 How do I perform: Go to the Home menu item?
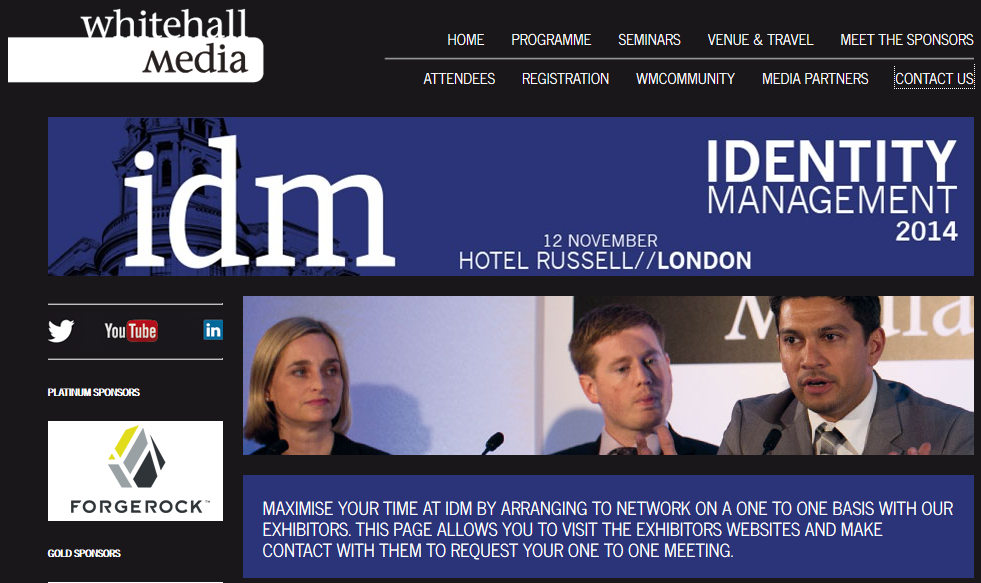[465, 40]
